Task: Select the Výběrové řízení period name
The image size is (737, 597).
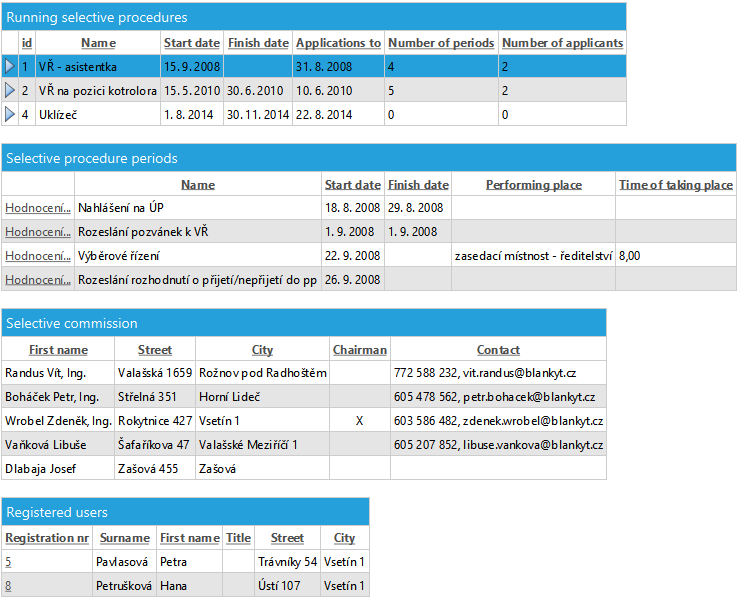Action: pos(198,256)
